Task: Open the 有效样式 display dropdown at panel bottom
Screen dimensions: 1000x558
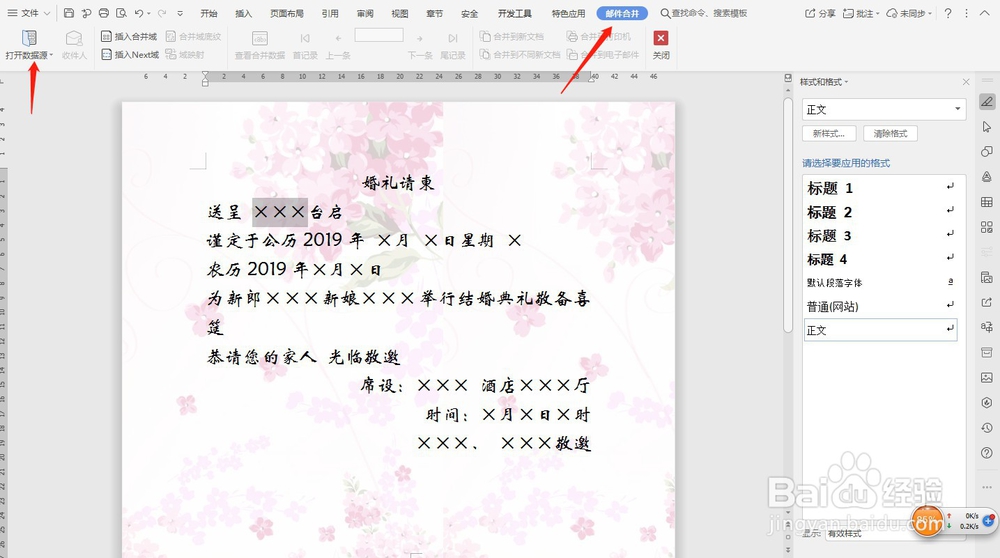Action: (894, 533)
